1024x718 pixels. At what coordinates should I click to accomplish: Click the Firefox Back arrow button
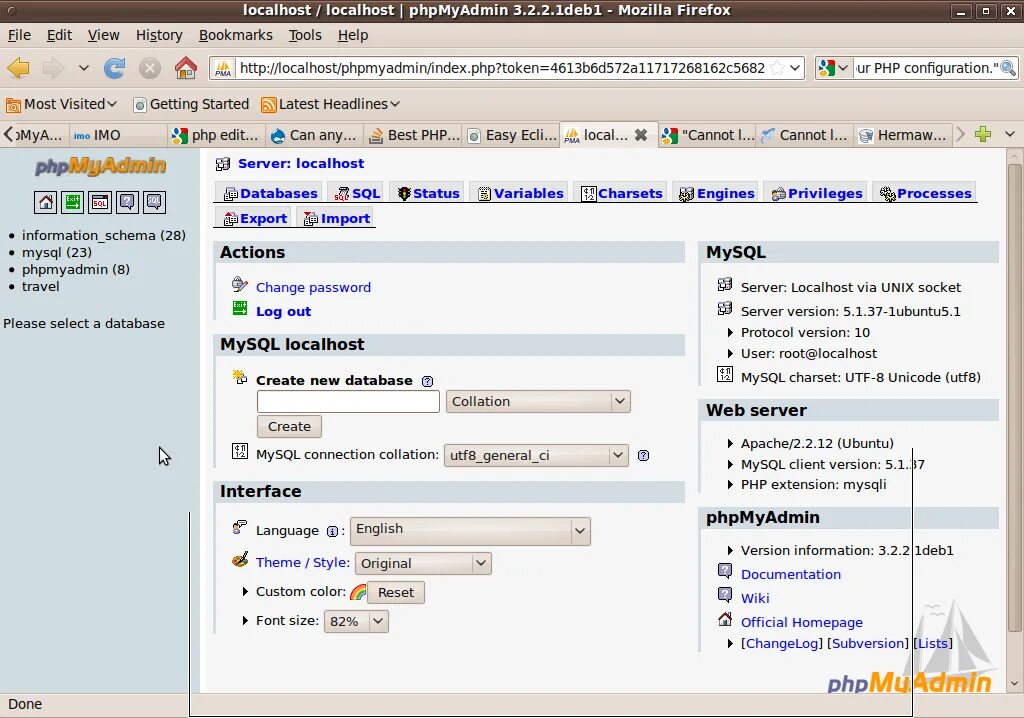click(18, 68)
